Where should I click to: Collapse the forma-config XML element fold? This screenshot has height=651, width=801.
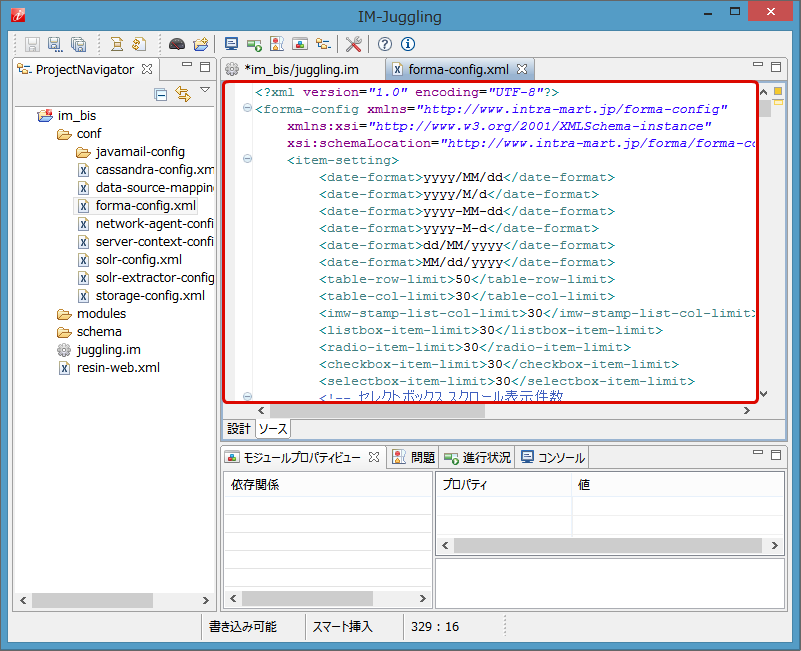[x=247, y=109]
